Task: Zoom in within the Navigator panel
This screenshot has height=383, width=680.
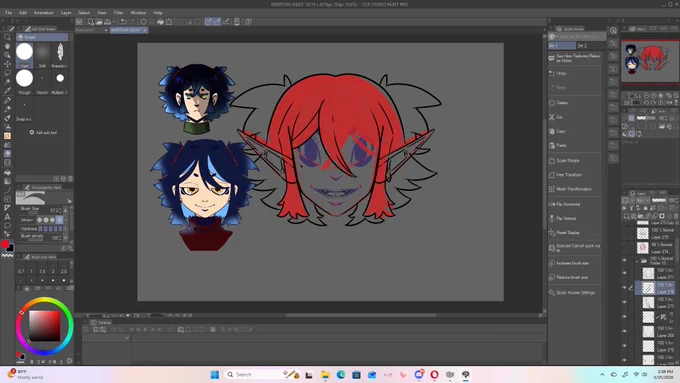Action: click(654, 95)
